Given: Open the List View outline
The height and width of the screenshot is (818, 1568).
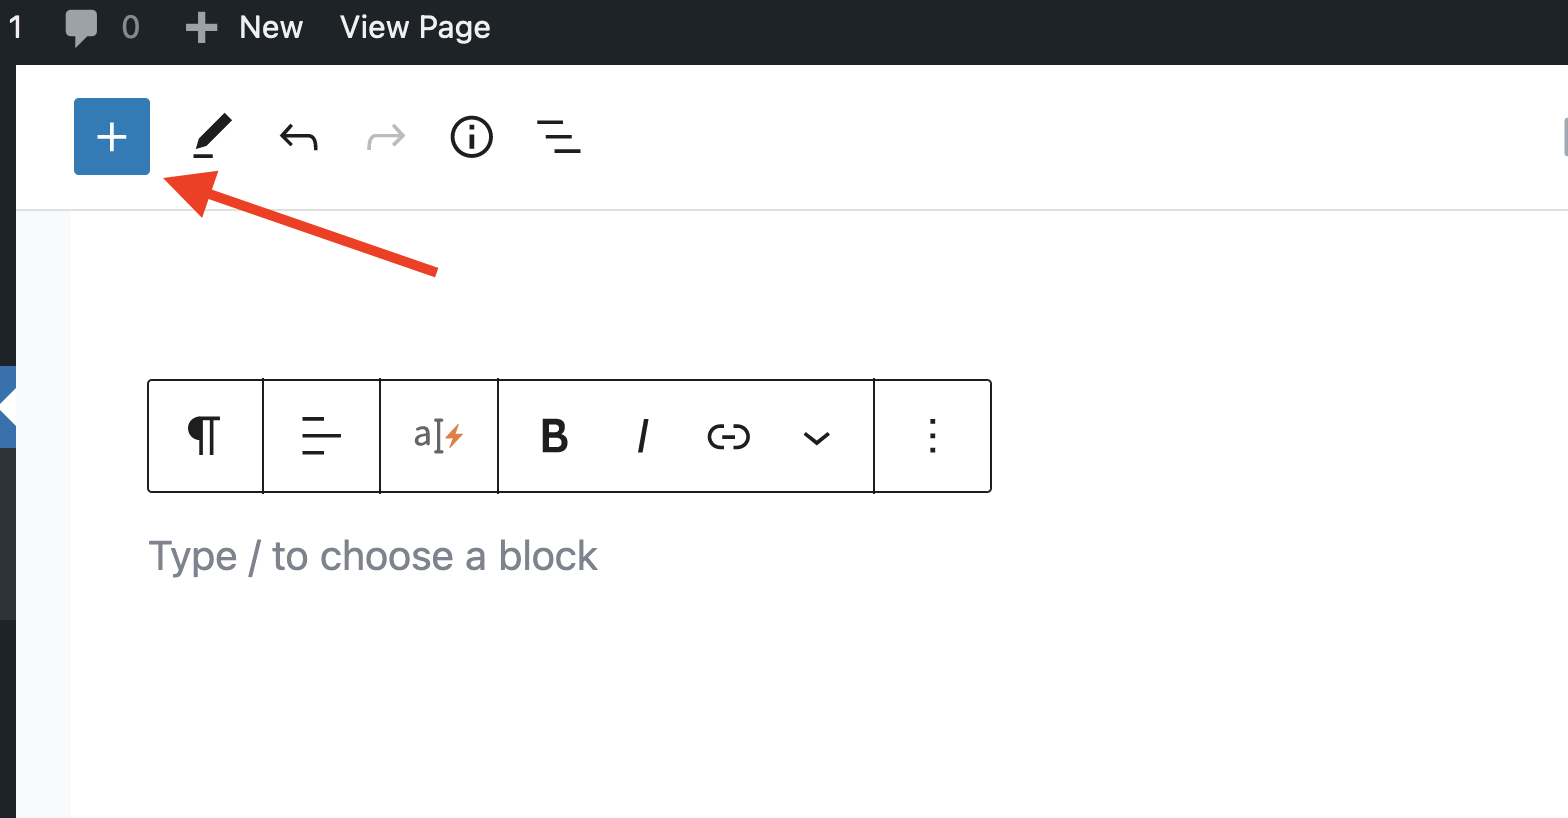Looking at the screenshot, I should 559,137.
